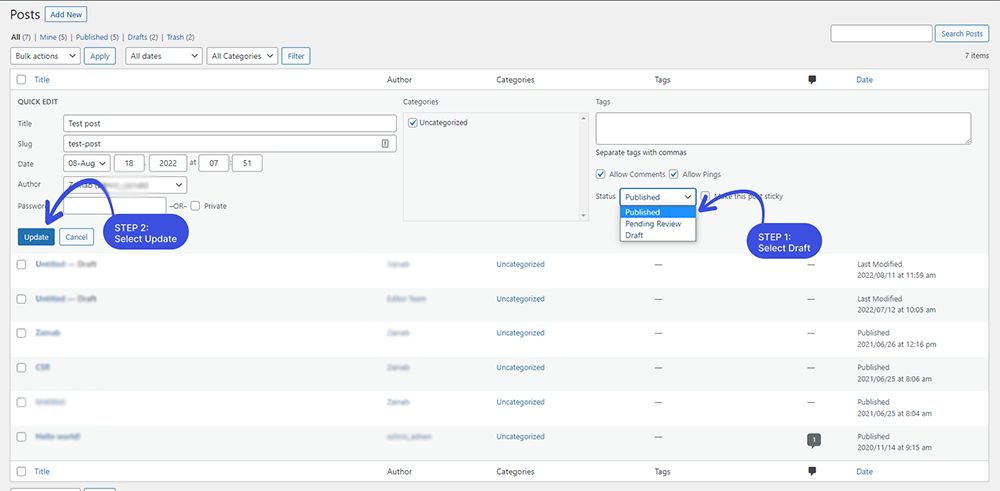Click the scroll-up arrow in the Categories box

[583, 119]
